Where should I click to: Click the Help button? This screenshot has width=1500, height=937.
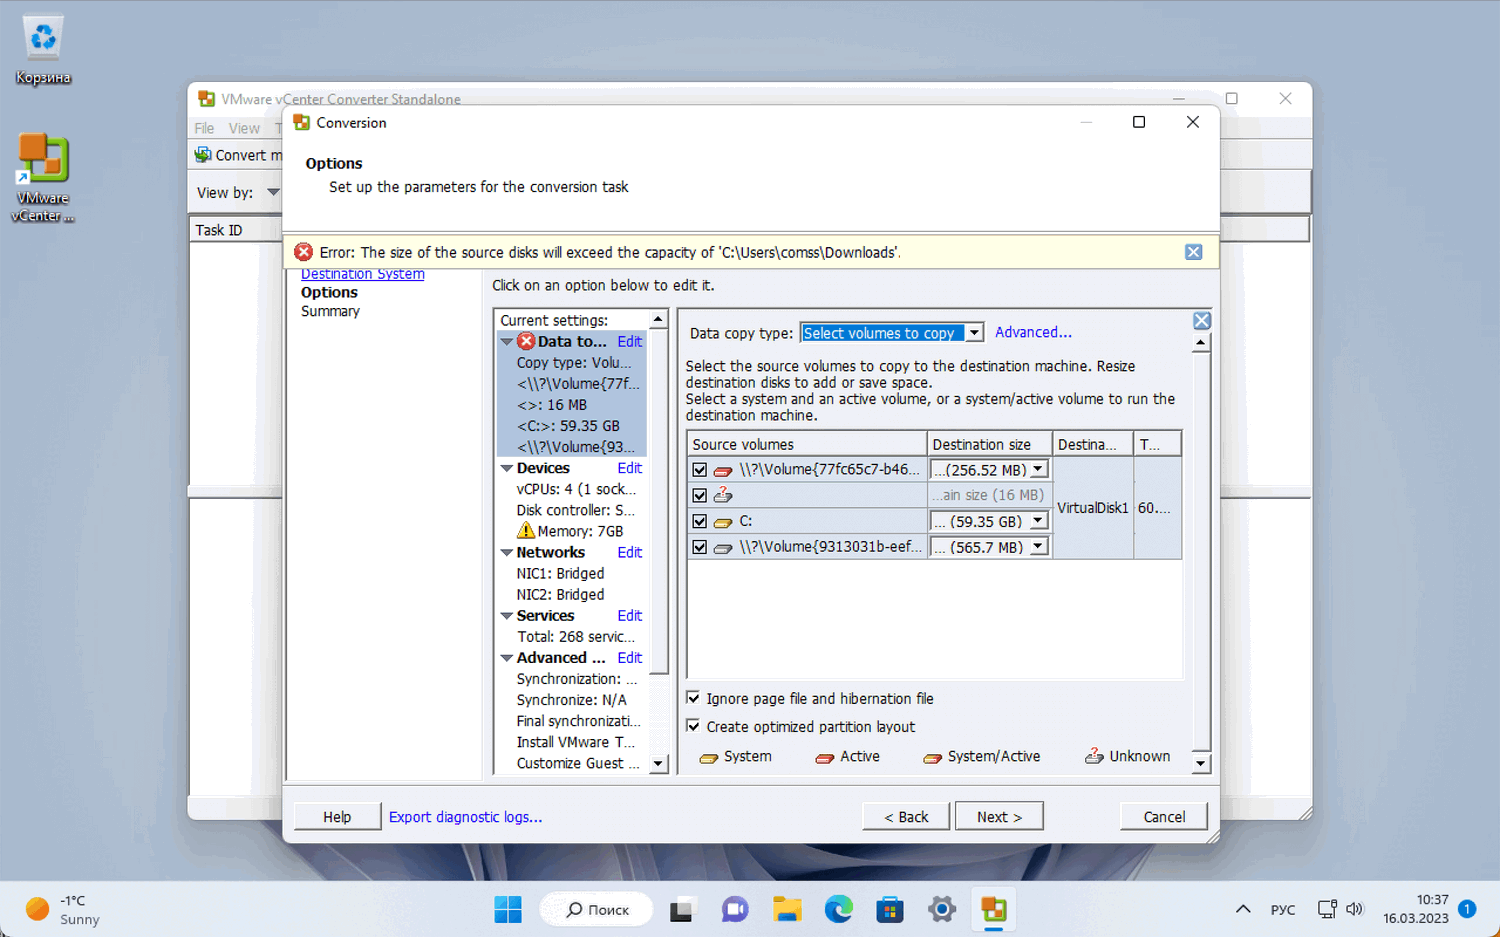337,817
